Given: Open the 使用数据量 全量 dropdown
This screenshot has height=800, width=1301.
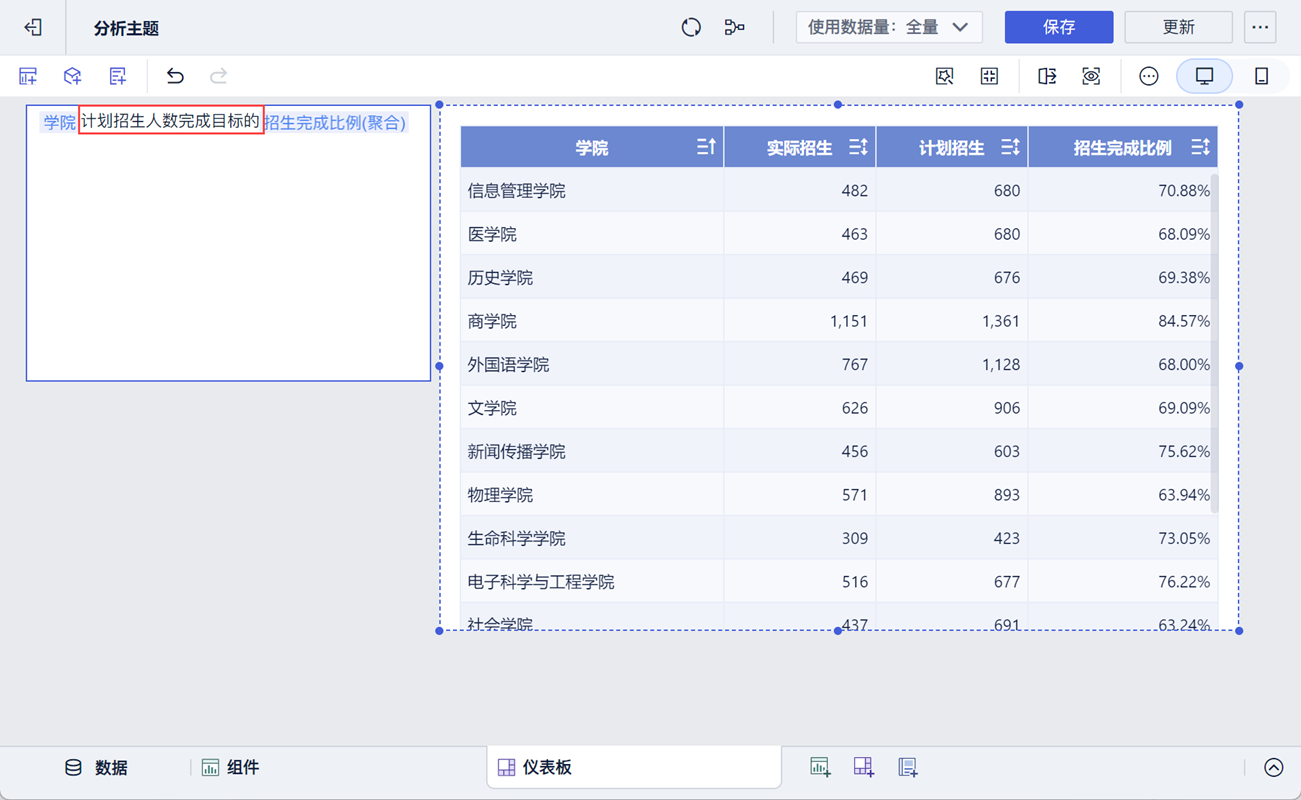Looking at the screenshot, I should pos(889,27).
